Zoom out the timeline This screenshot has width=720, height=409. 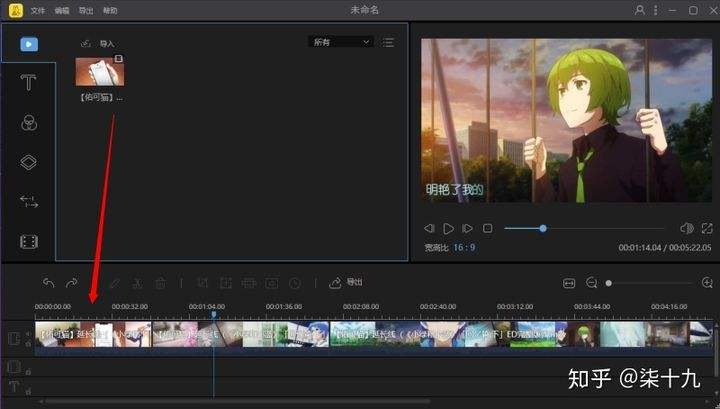tap(592, 283)
